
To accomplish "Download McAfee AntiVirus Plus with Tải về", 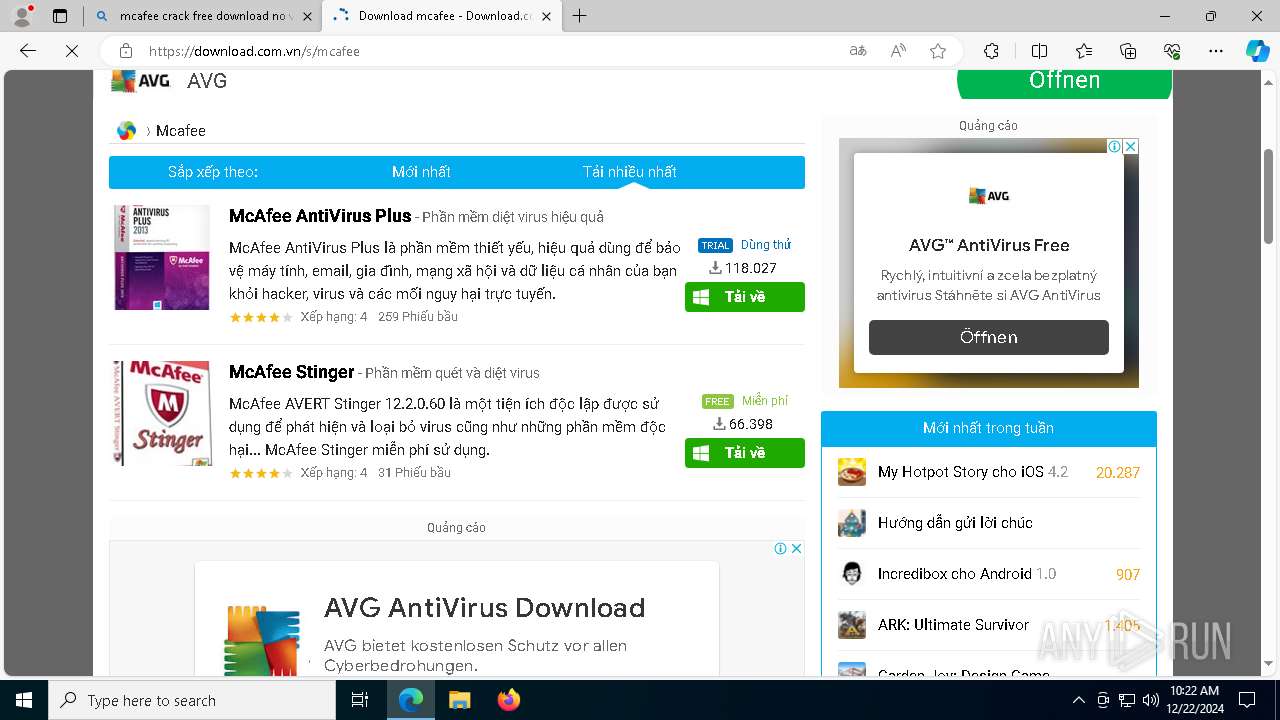I will coord(745,297).
